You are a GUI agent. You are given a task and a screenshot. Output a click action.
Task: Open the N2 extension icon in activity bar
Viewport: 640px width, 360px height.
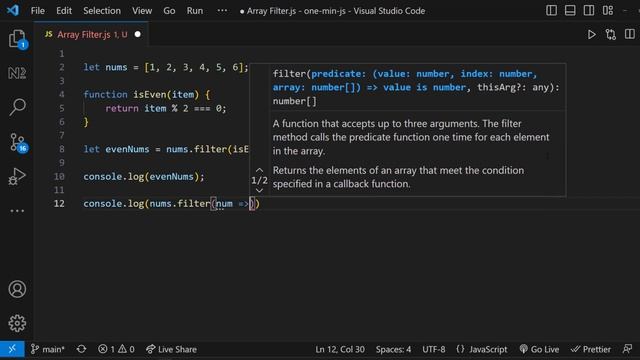click(x=17, y=73)
